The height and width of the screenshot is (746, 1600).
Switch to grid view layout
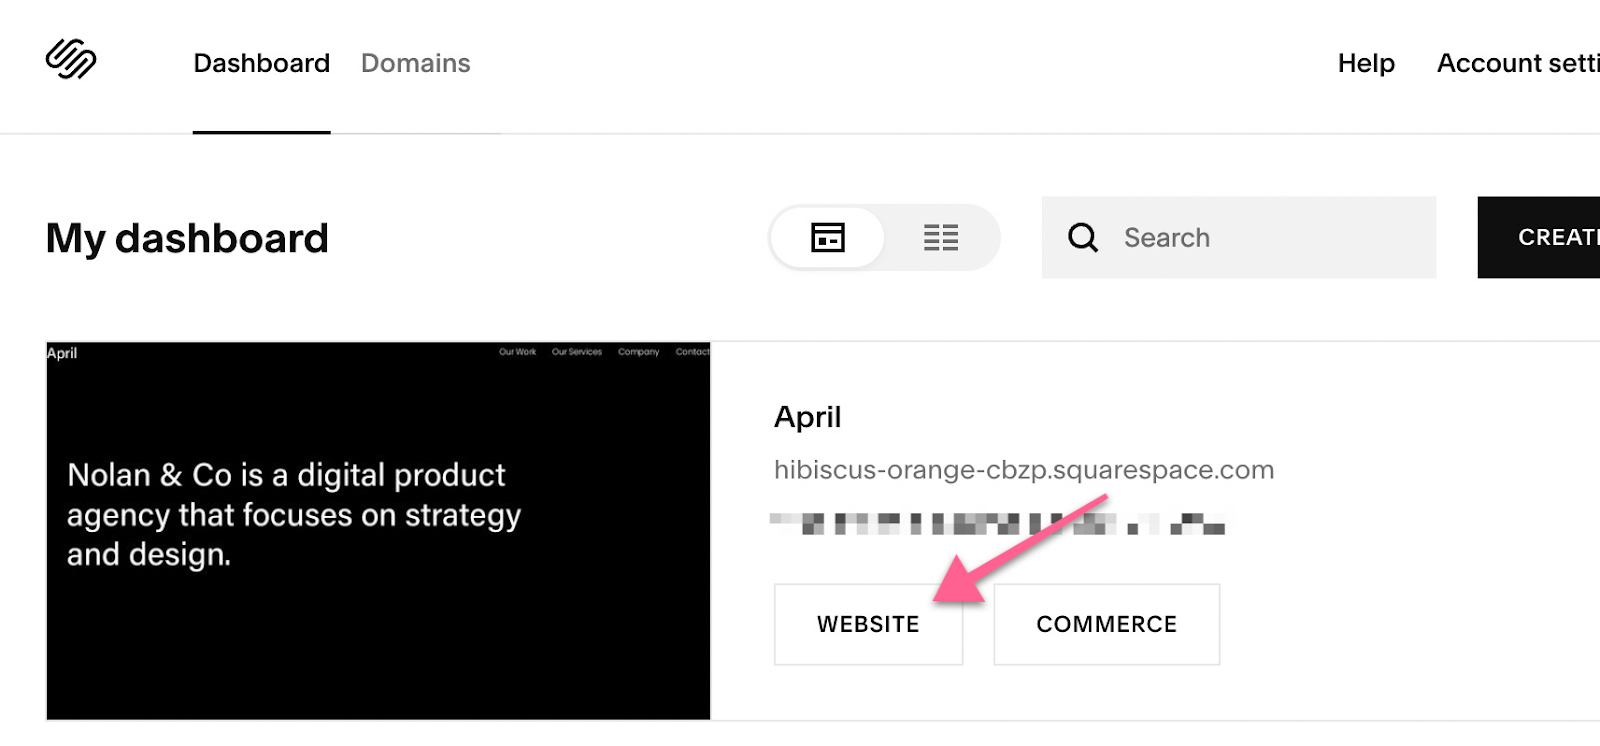tap(827, 237)
